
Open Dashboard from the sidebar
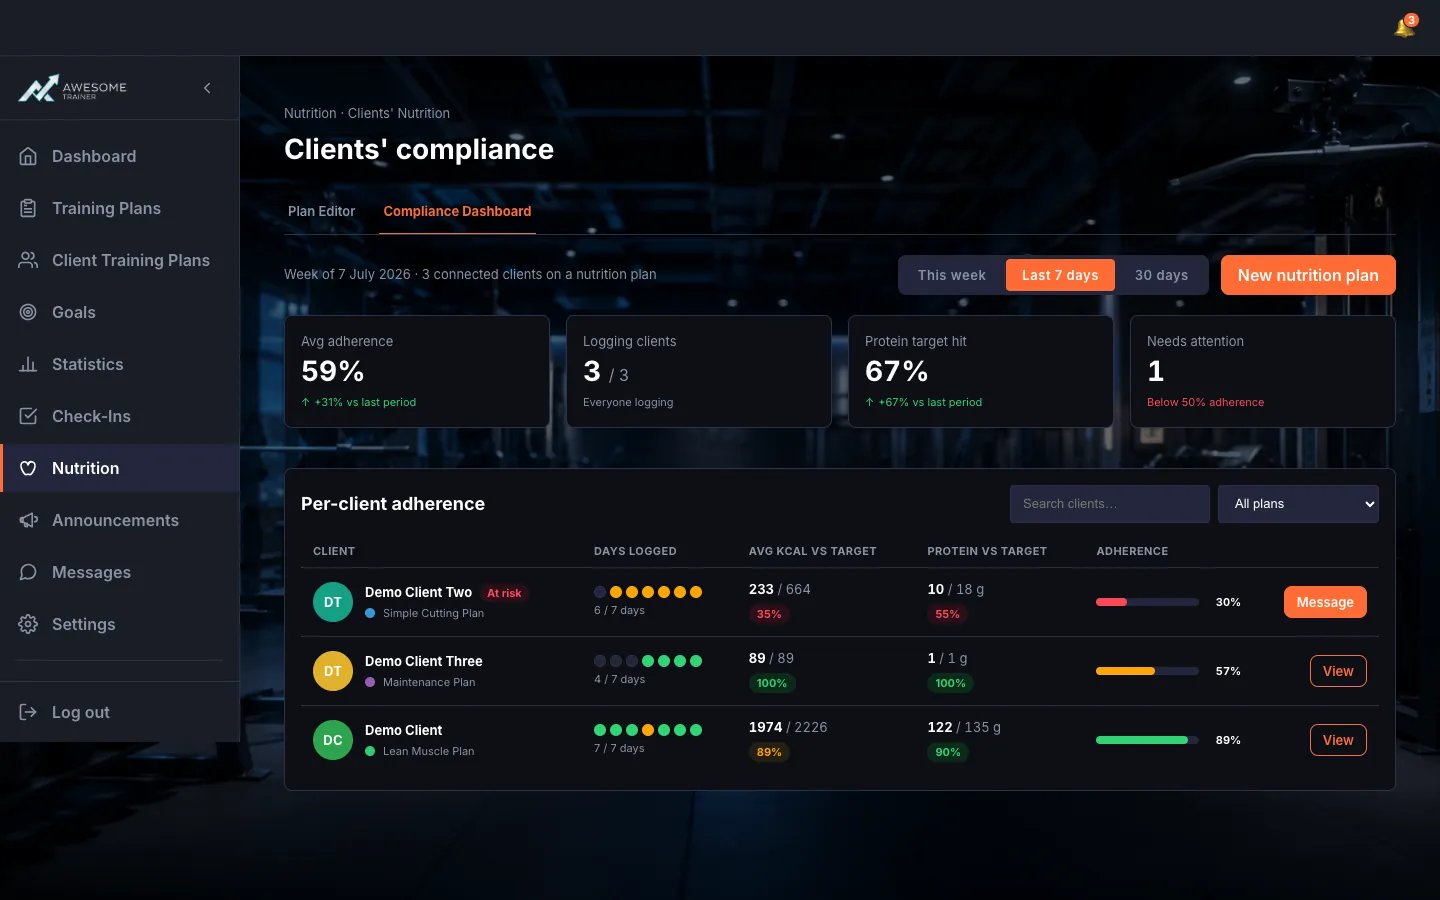(x=120, y=156)
